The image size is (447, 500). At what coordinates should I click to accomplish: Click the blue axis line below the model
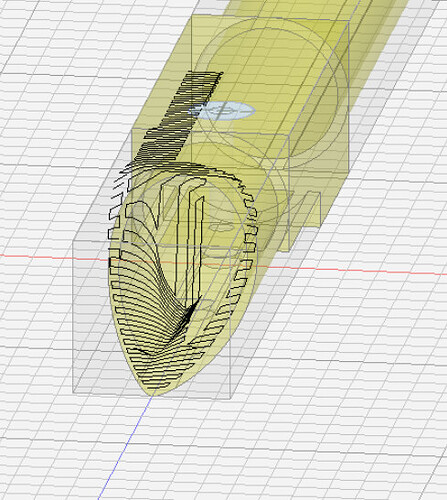pyautogui.click(x=125, y=448)
